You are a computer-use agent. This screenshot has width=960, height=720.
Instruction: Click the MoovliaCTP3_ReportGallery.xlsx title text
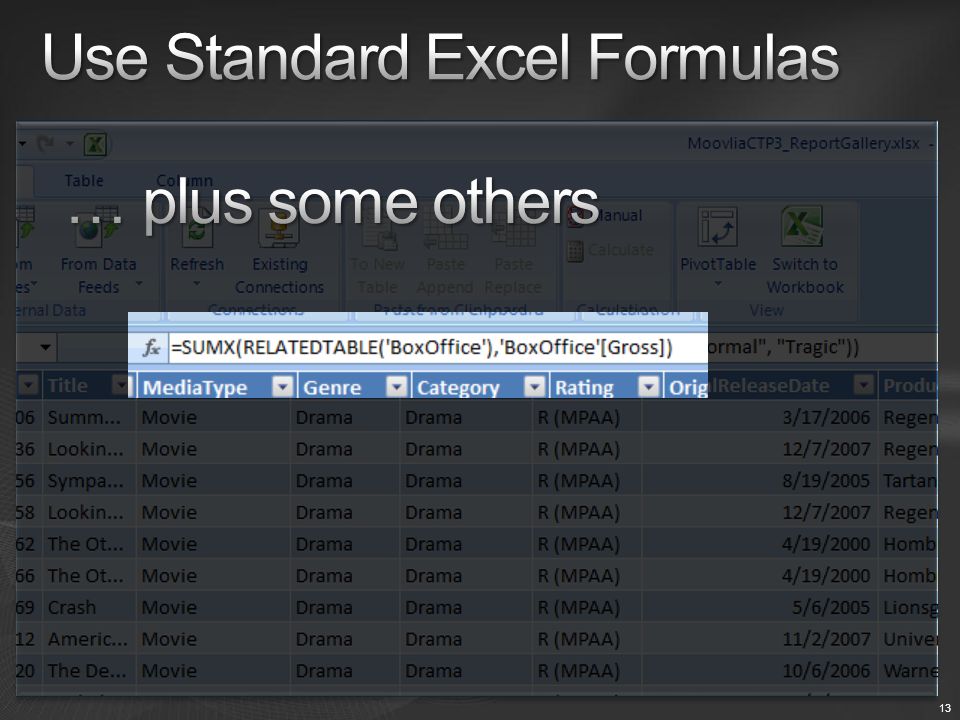point(803,144)
